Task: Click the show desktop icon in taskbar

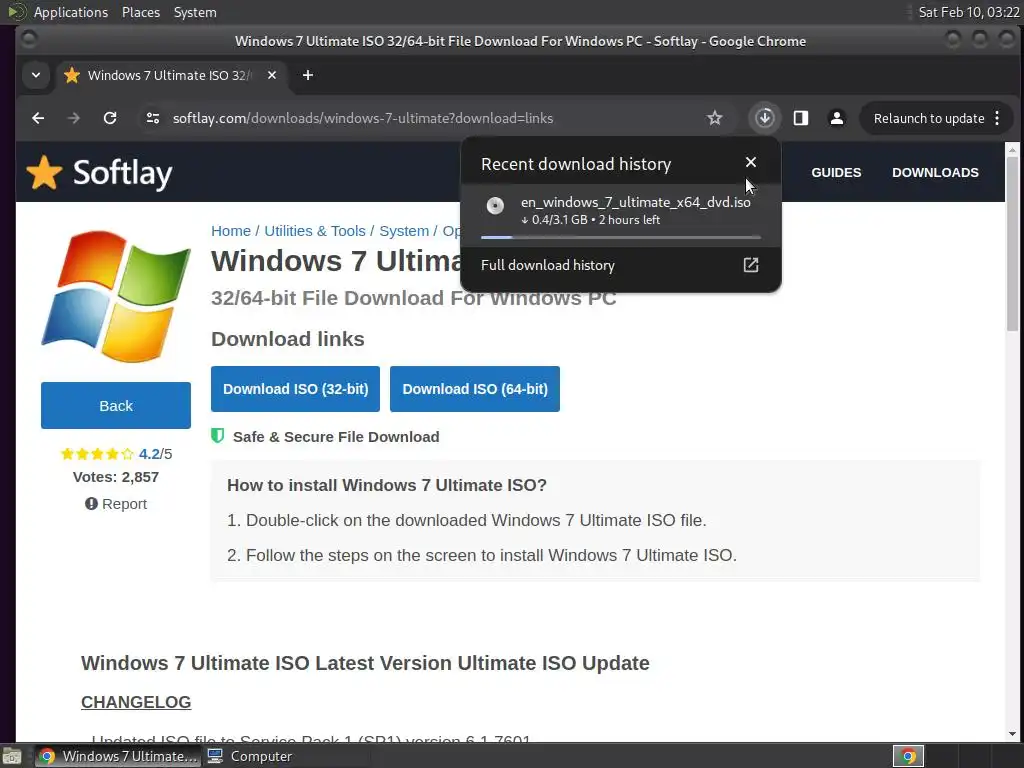Action: pos(12,756)
